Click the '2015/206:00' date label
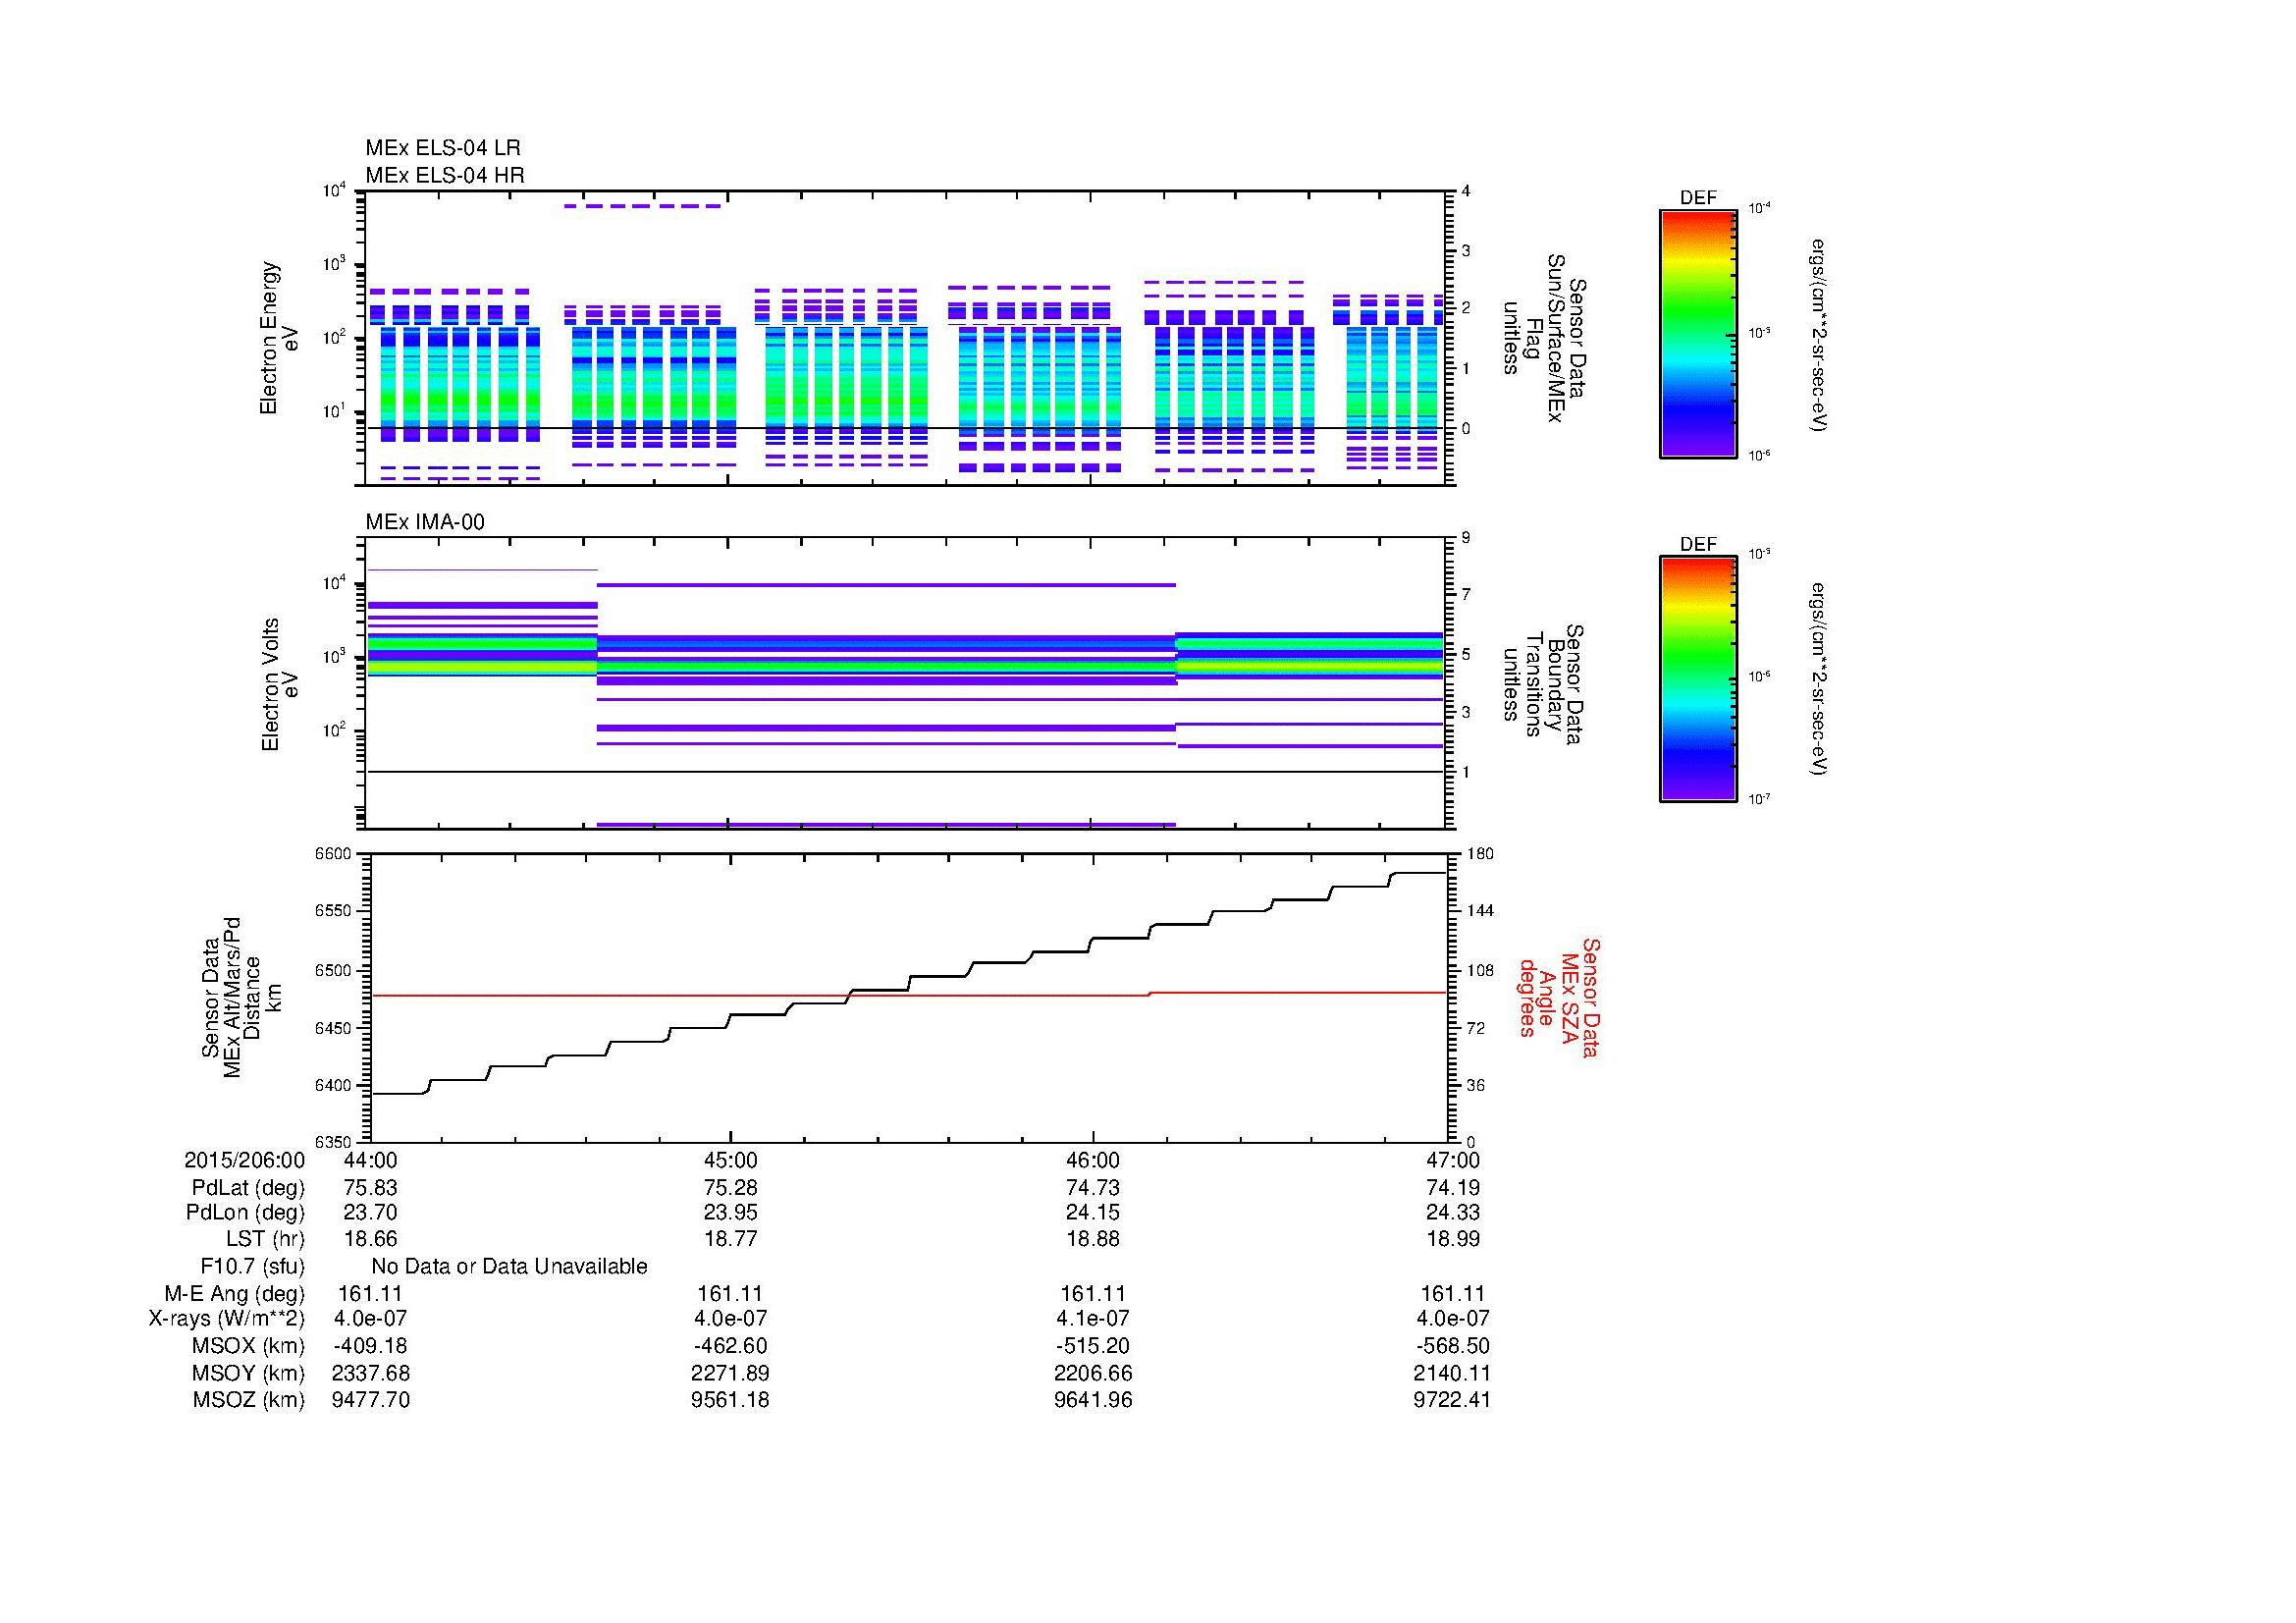This screenshot has width=2296, height=1623. point(244,1160)
